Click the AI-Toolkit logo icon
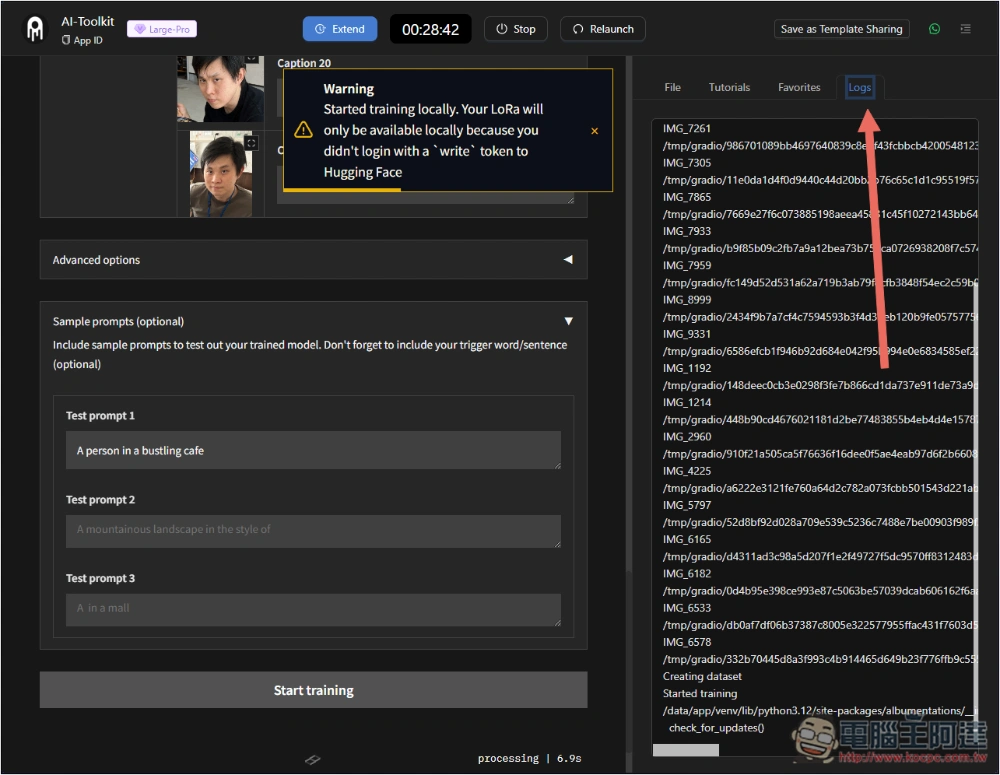Viewport: 1000px width, 775px height. [36, 30]
